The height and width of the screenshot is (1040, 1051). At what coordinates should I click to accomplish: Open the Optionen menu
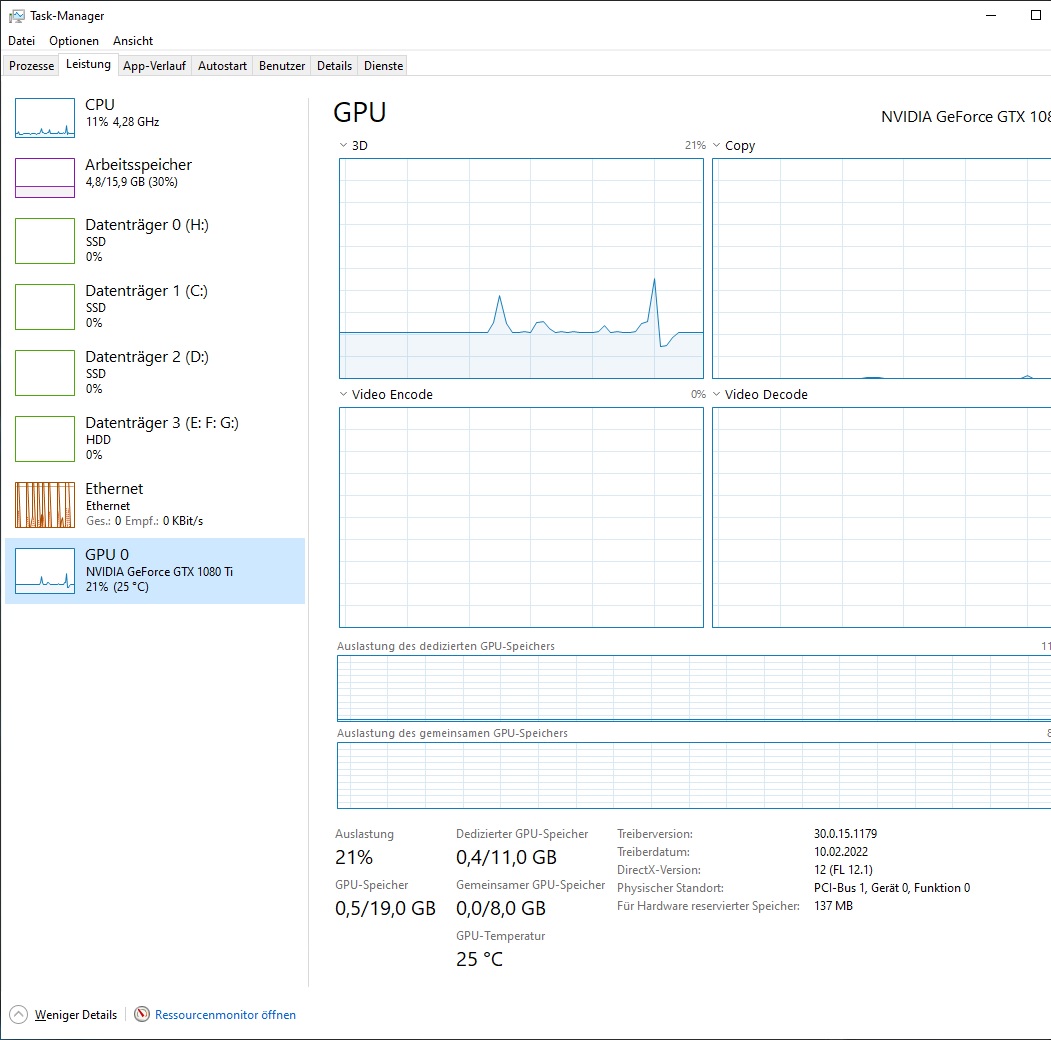click(74, 41)
